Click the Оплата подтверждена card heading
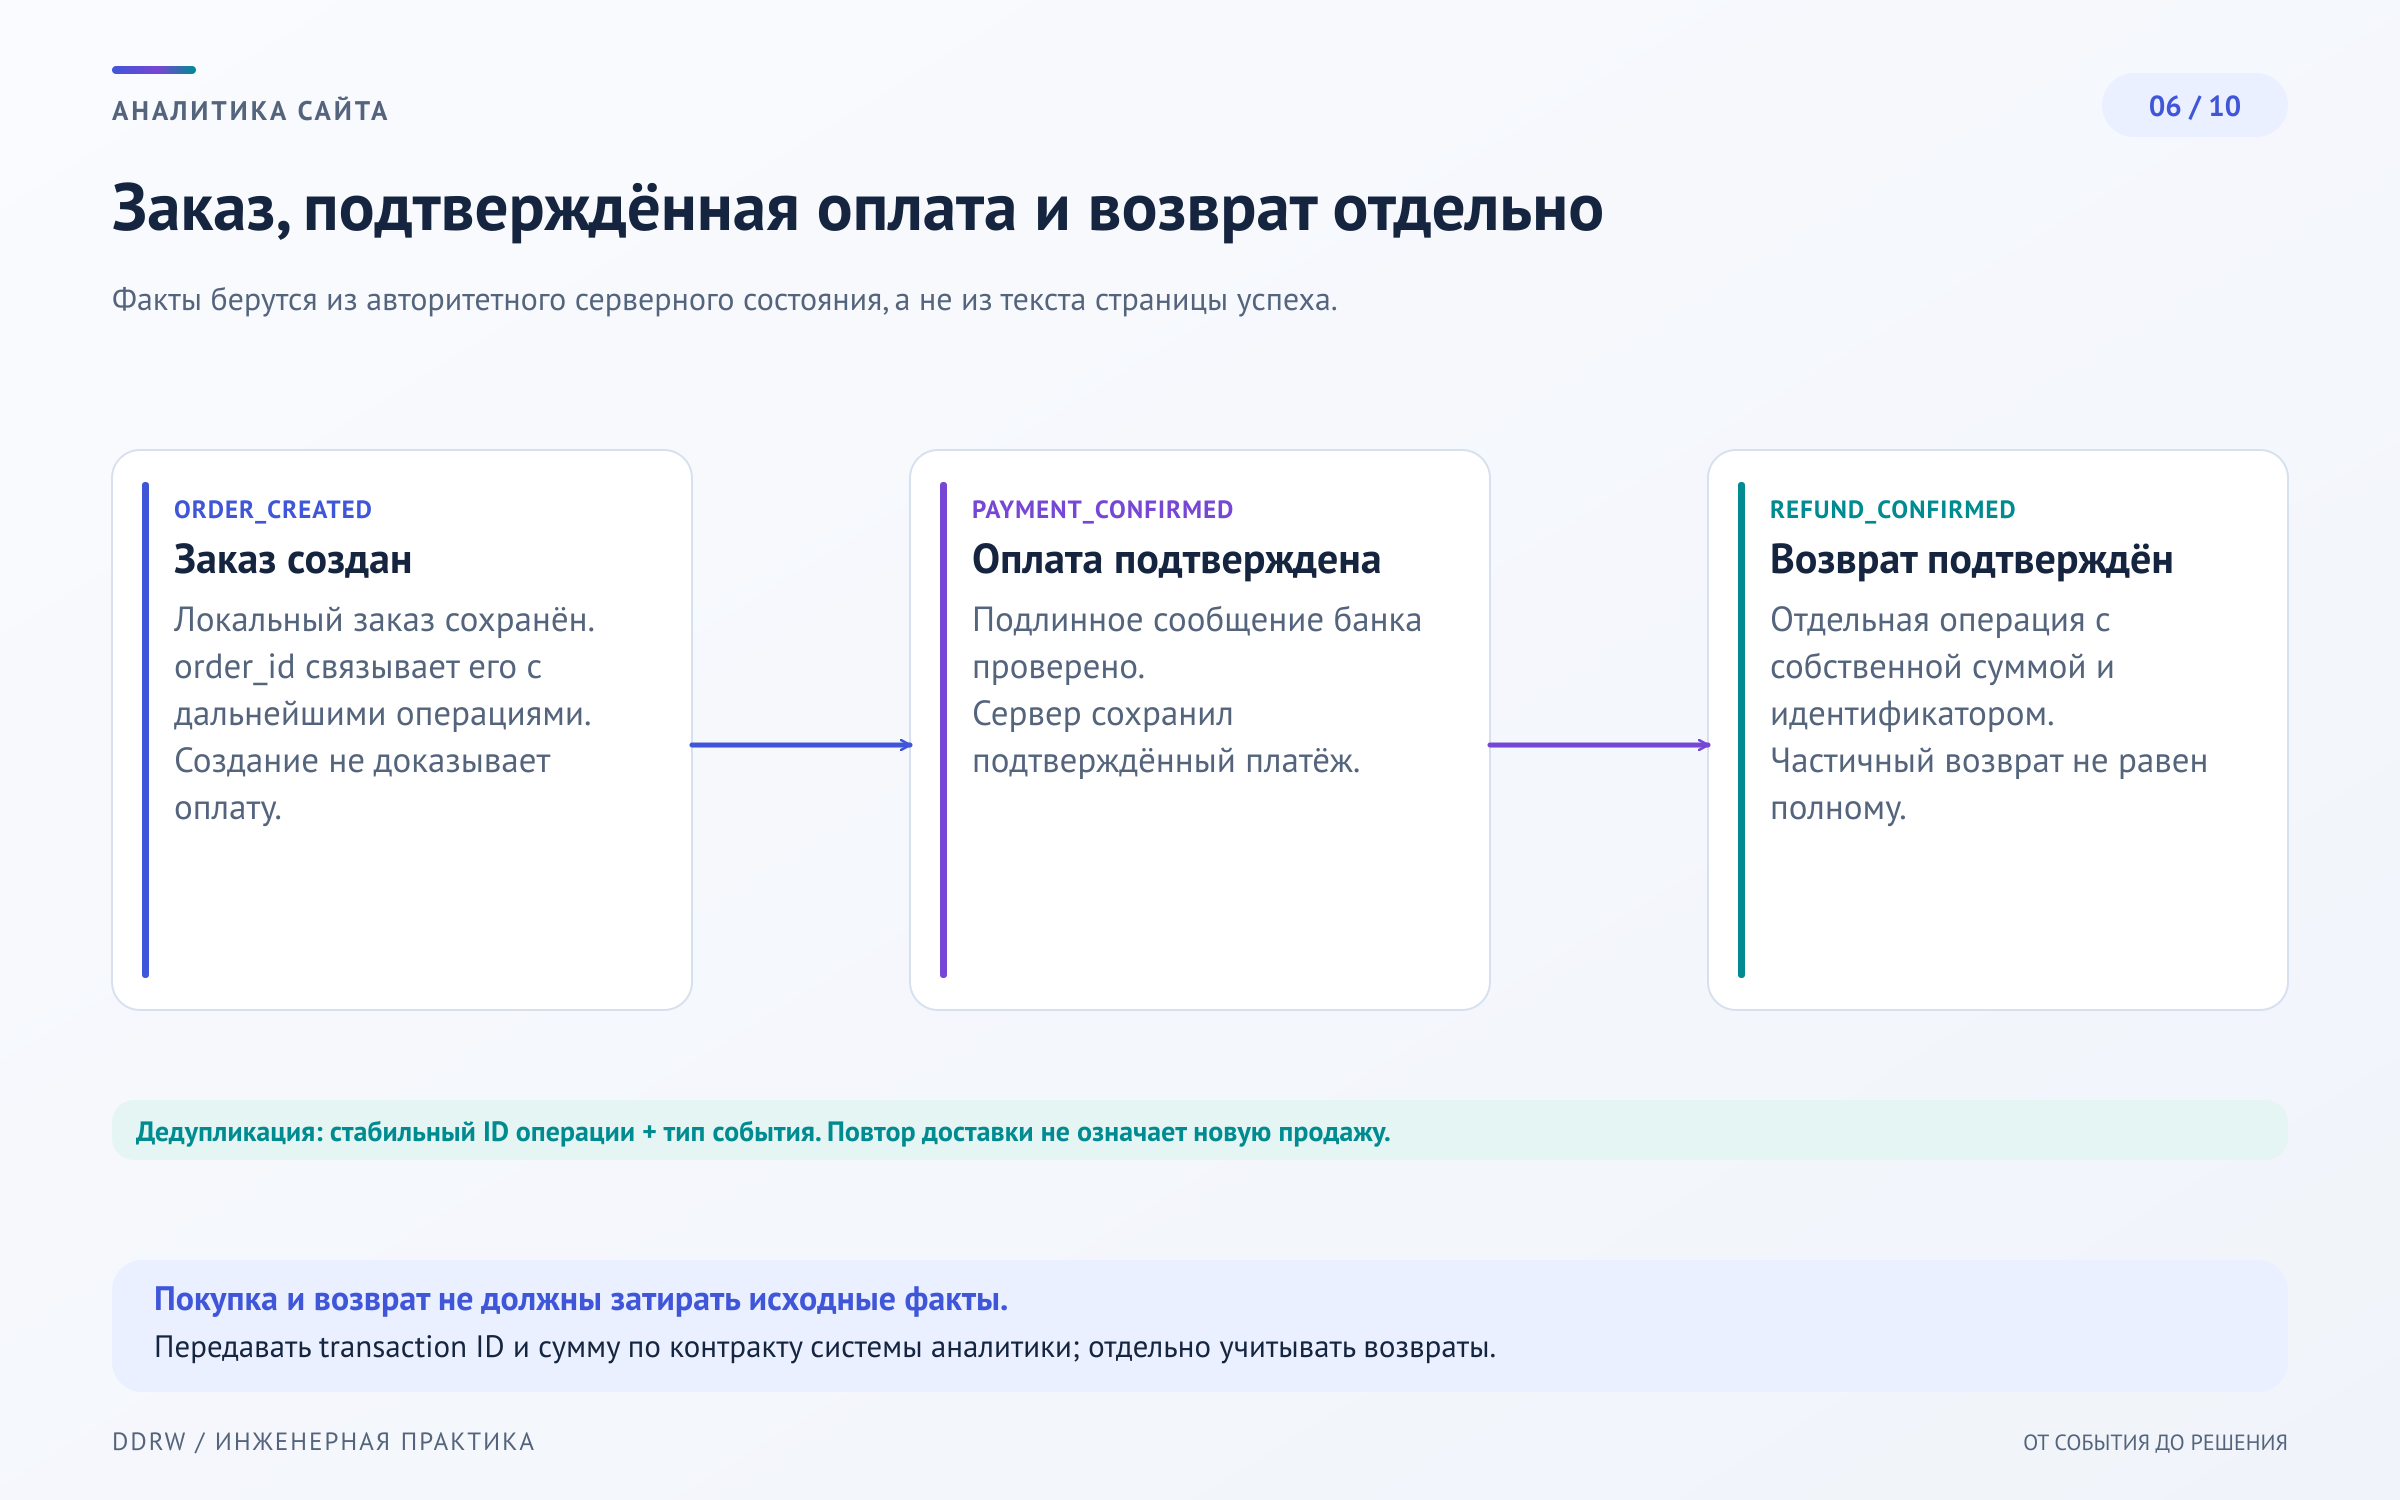The width and height of the screenshot is (2400, 1500). 1176,560
